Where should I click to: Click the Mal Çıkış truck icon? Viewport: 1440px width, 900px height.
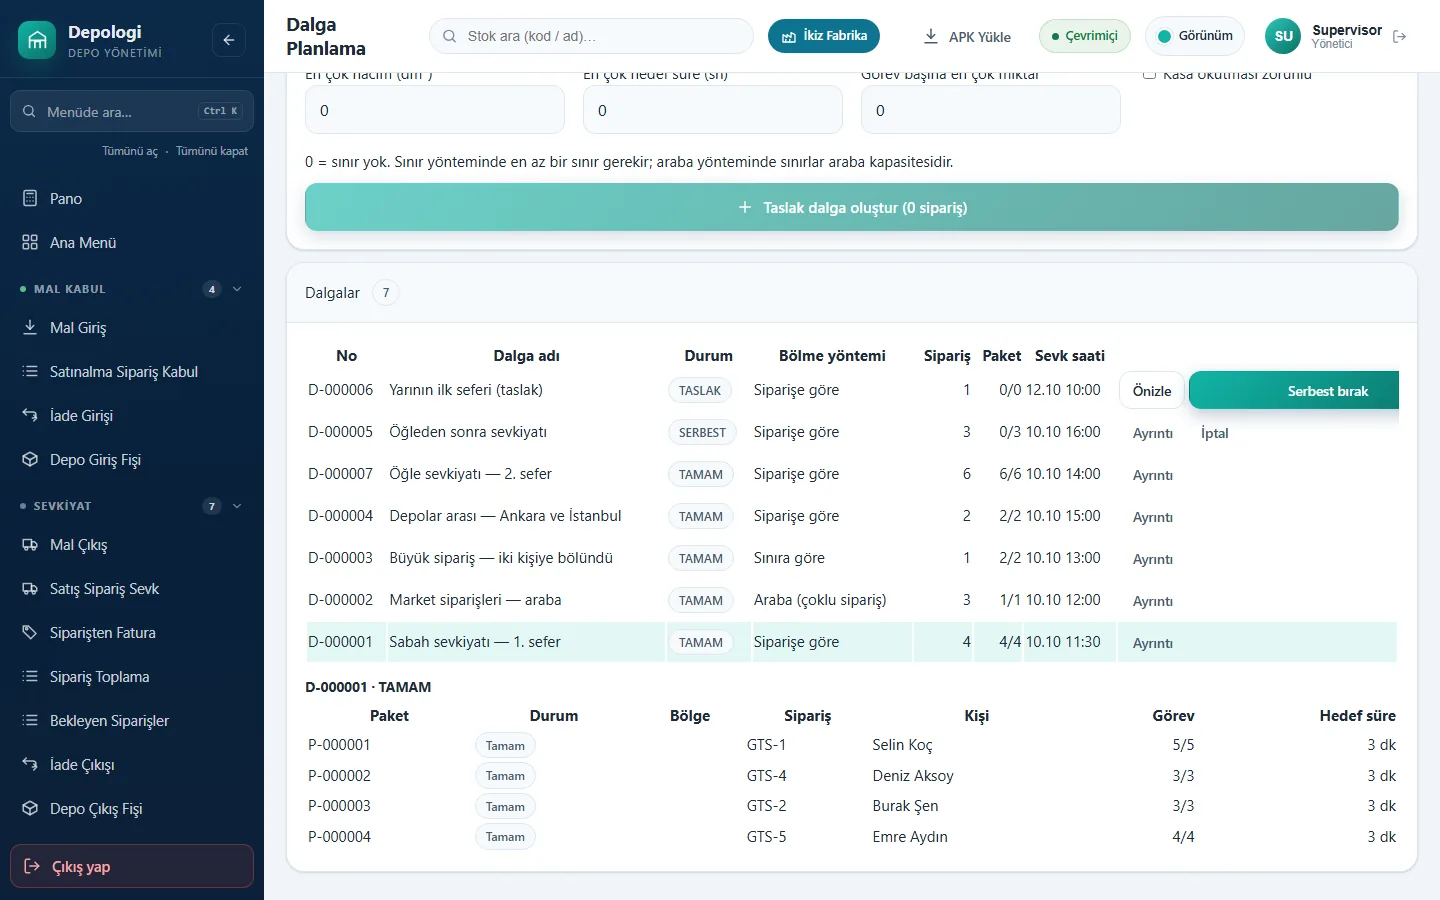point(30,544)
